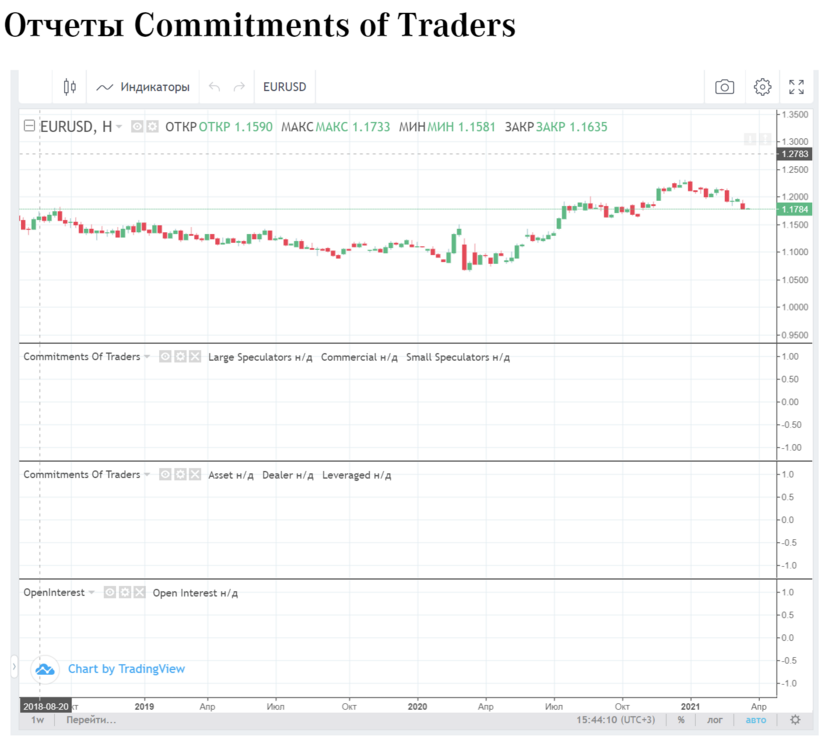Viewport: 828px width, 750px height.
Task: Click the TradingView cloud logo
Action: [x=45, y=669]
